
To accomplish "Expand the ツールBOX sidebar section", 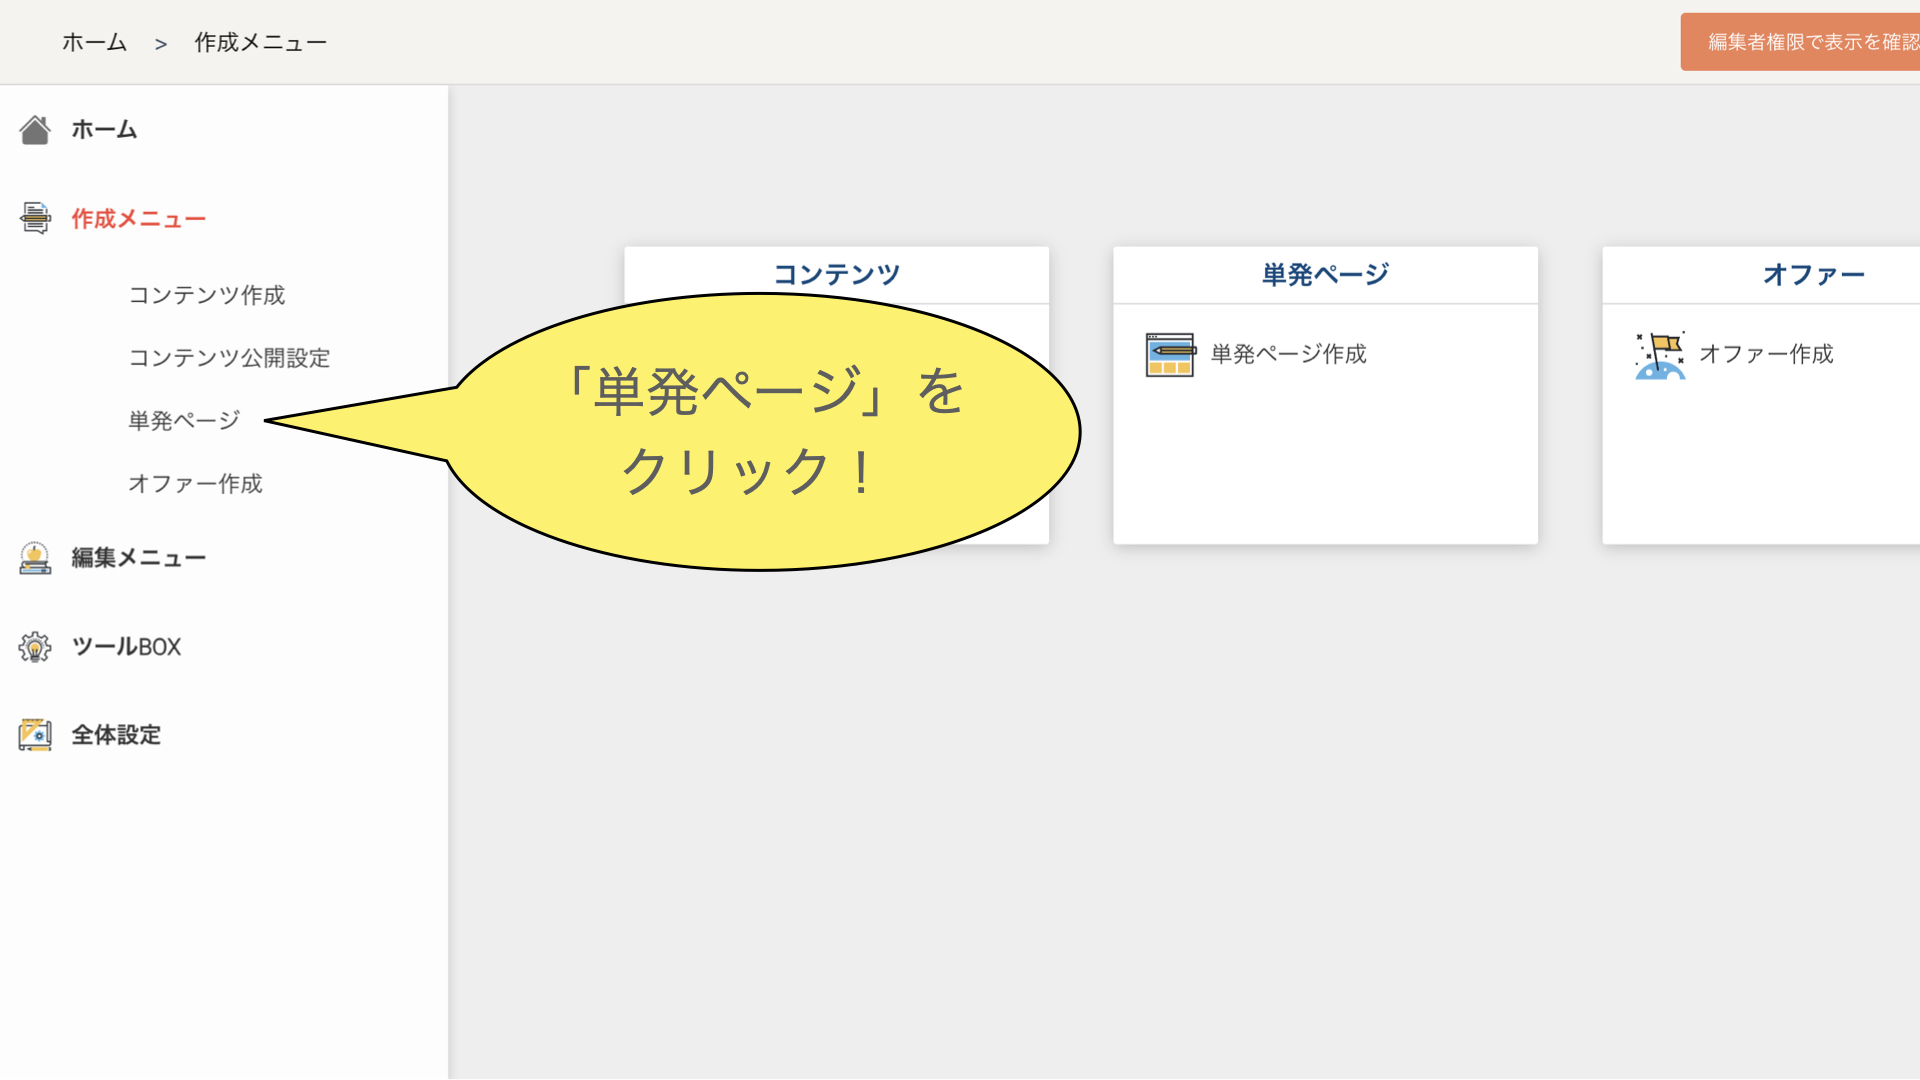I will [126, 647].
